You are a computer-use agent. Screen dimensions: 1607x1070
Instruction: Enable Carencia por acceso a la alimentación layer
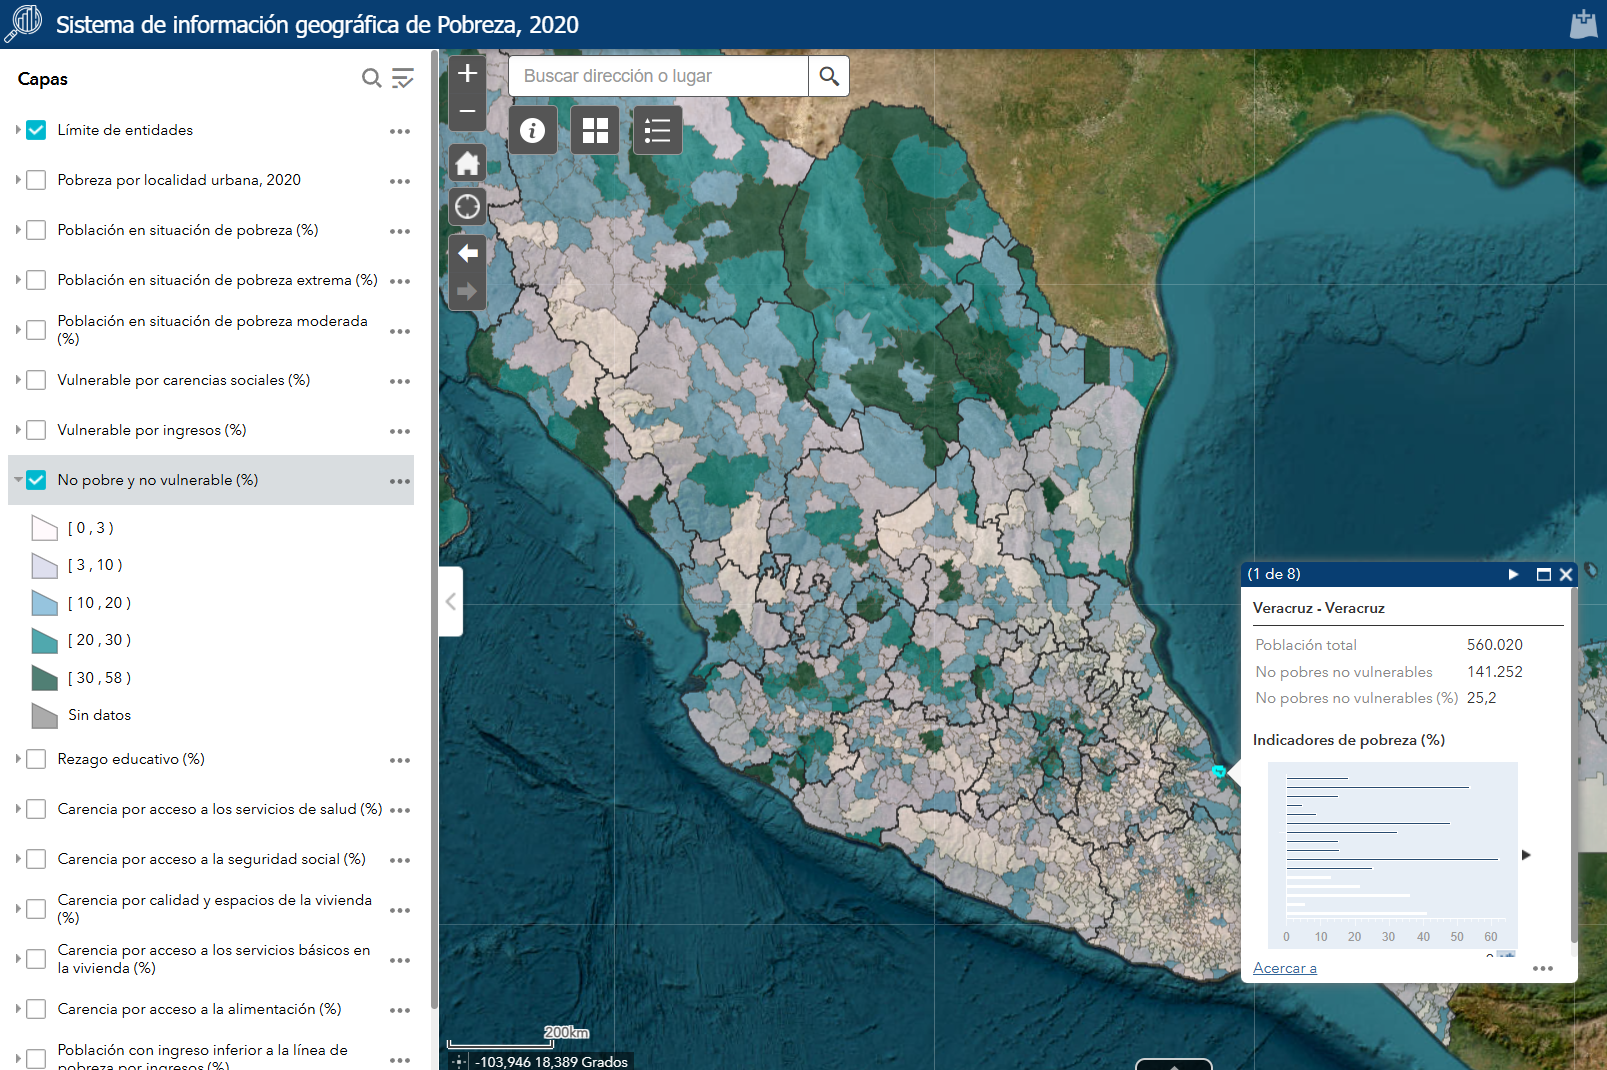point(36,1009)
